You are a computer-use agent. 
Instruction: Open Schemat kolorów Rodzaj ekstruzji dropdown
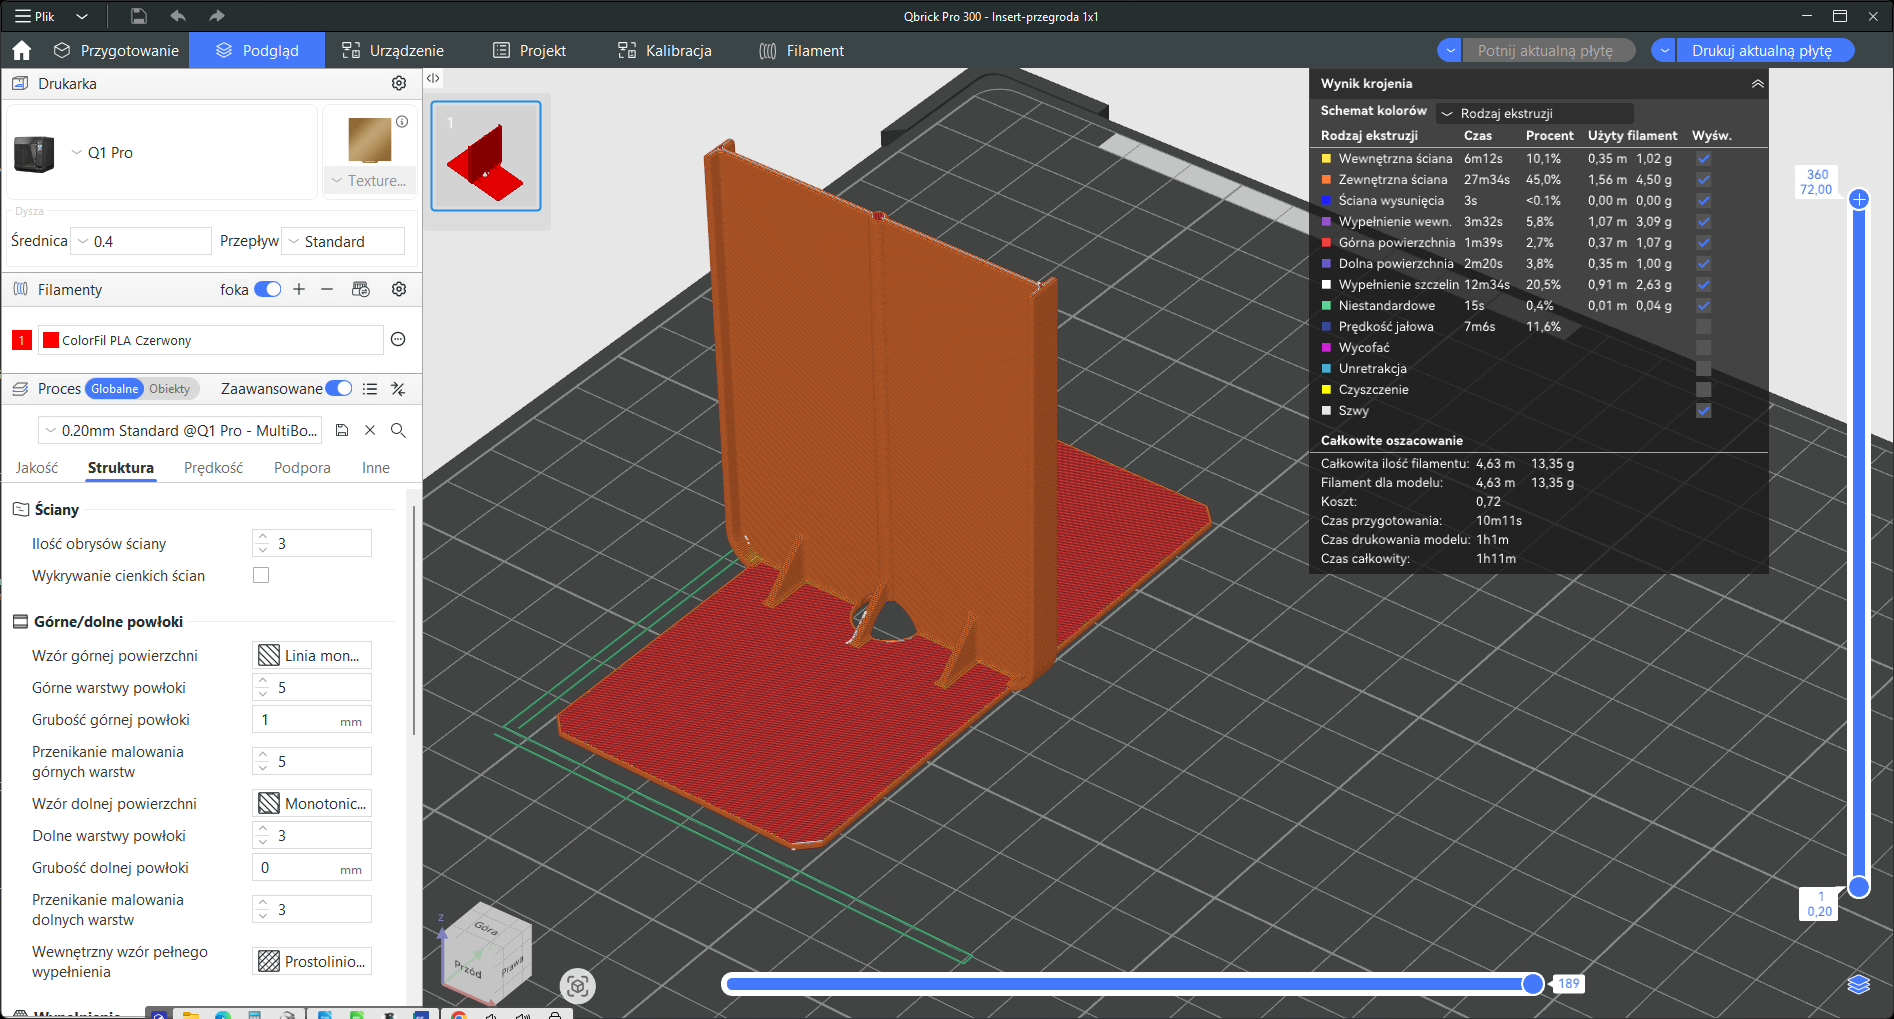click(1535, 113)
